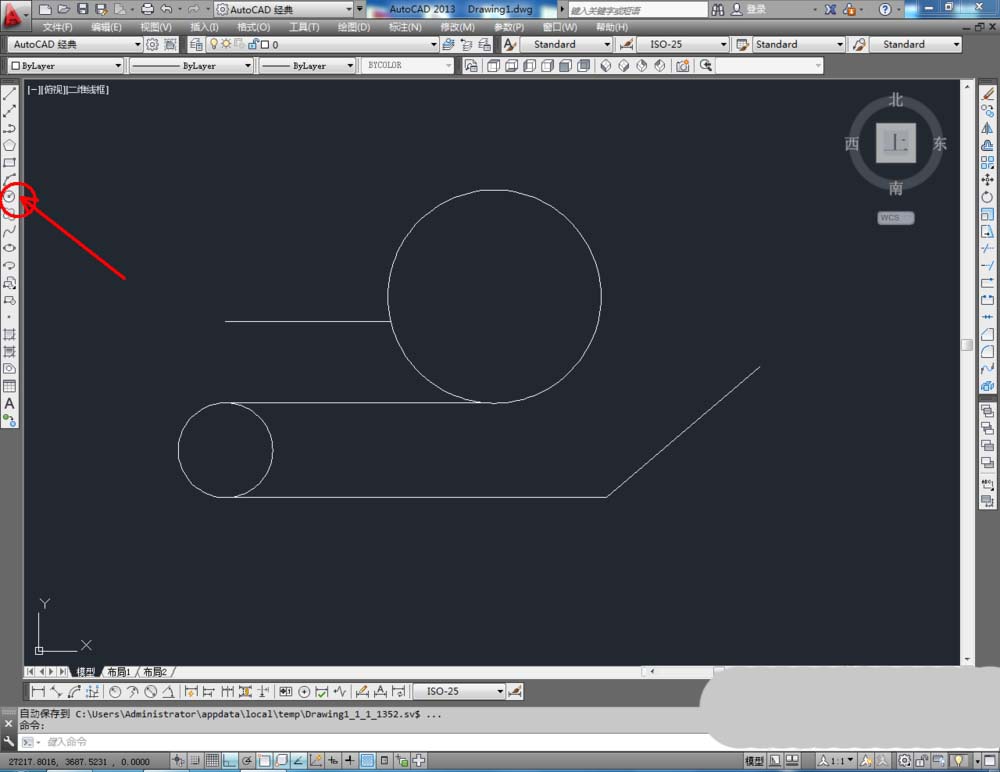The image size is (1000, 772).
Task: Select the Multiline Text (A) tool
Action: (x=10, y=403)
